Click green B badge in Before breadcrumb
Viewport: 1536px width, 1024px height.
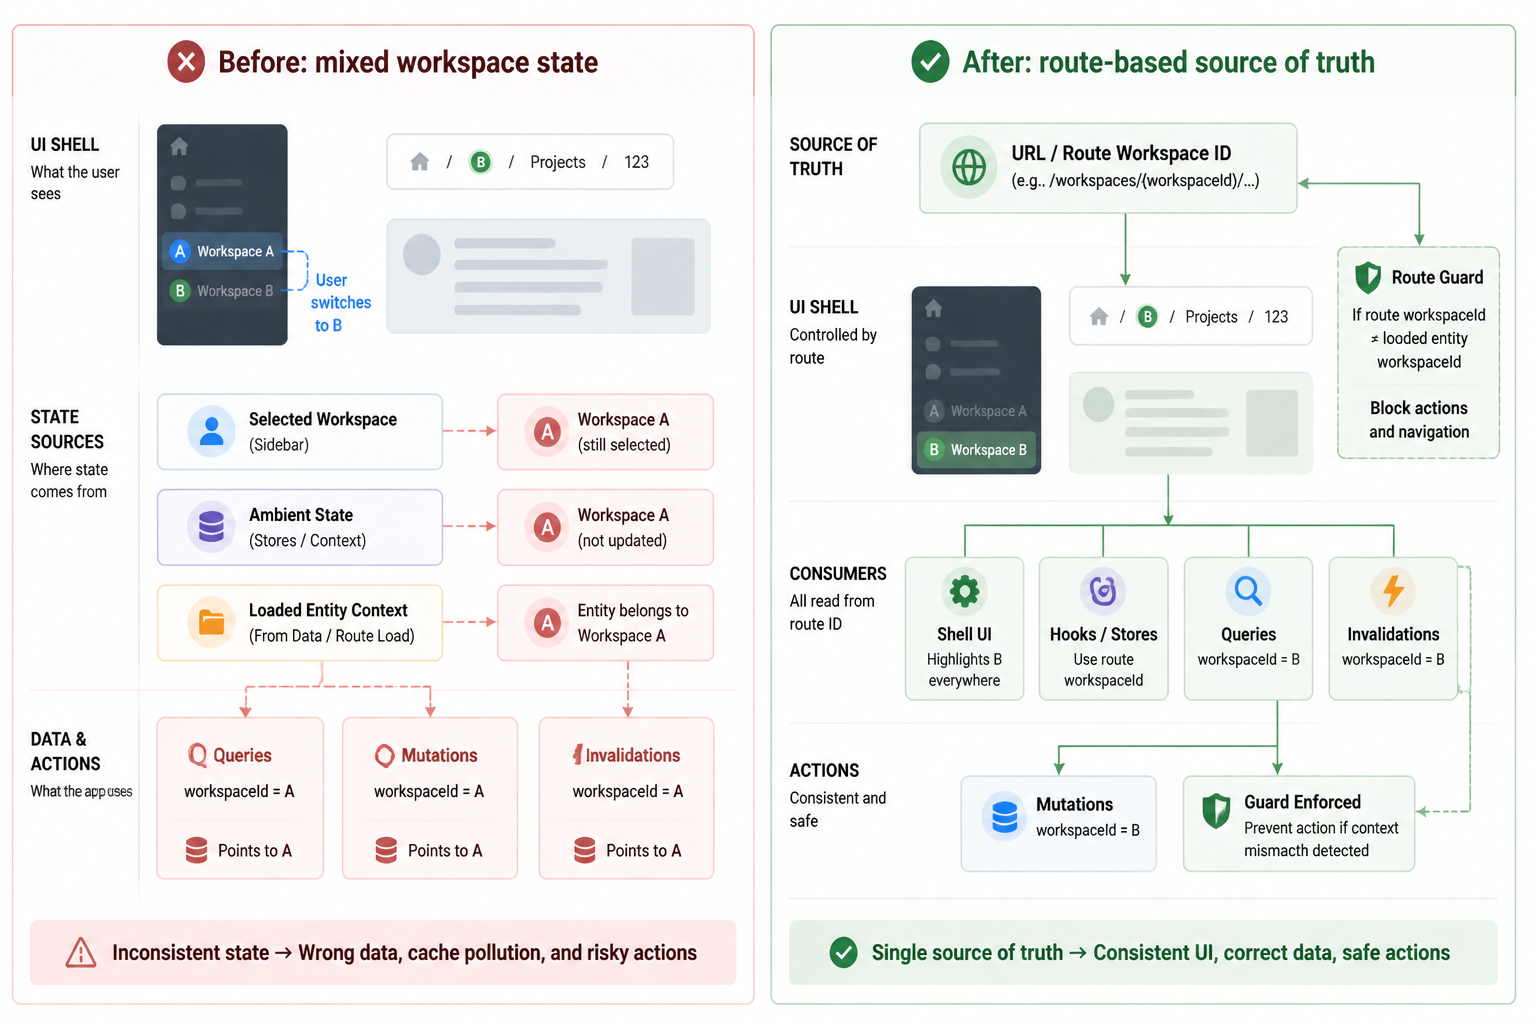pos(481,162)
